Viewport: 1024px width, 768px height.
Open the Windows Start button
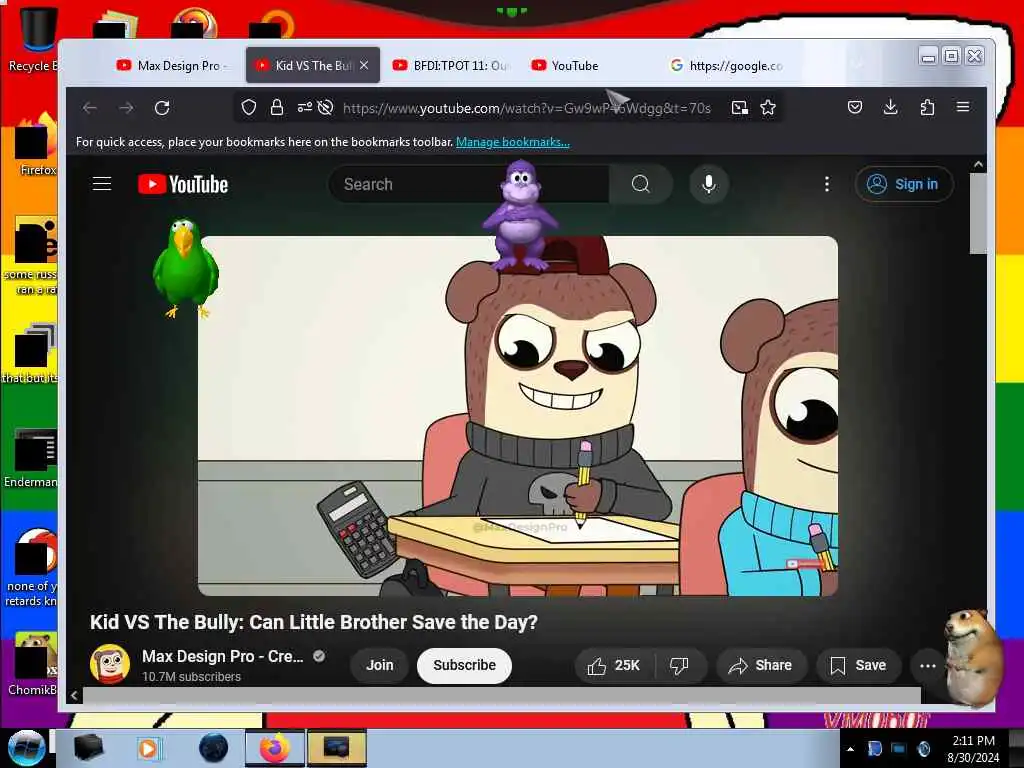tap(26, 748)
